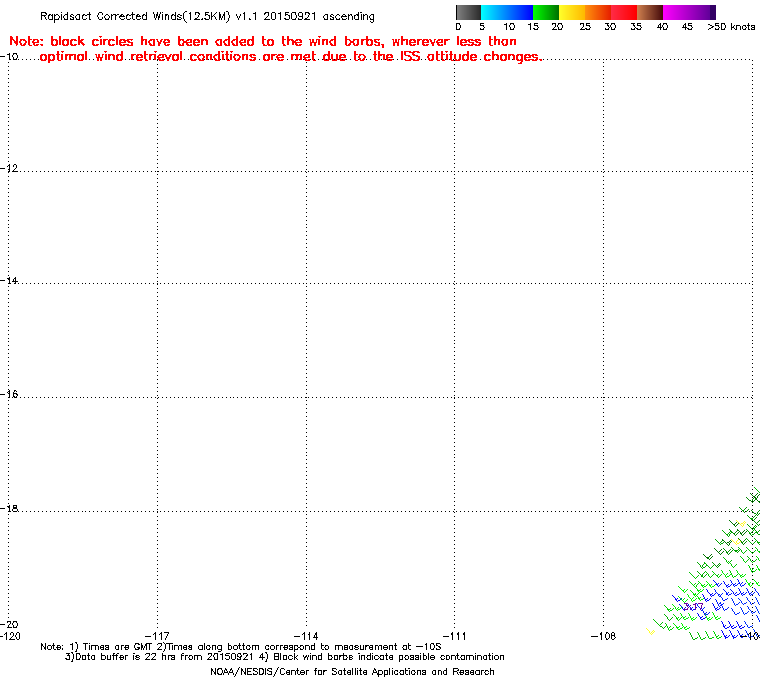Click the '-12' latitude axis label

click(x=9, y=168)
